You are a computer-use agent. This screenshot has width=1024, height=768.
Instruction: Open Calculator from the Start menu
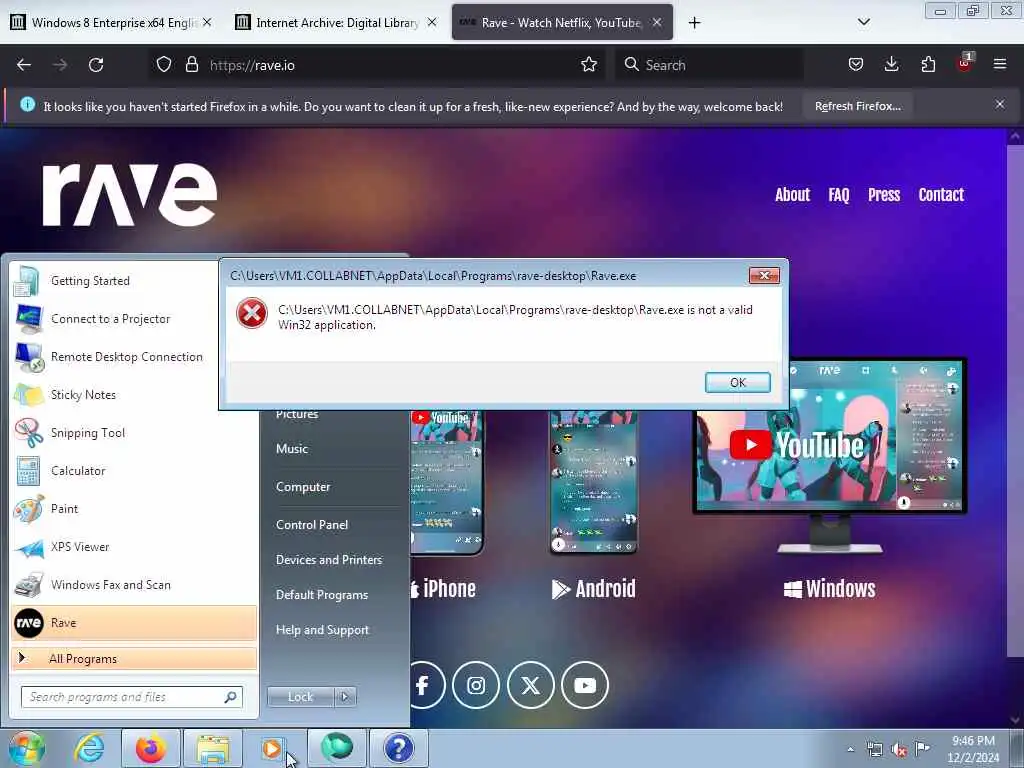coord(134,471)
